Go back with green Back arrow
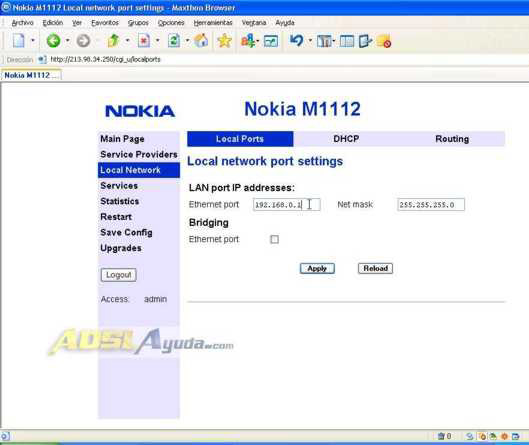The width and height of the screenshot is (529, 445). point(53,41)
